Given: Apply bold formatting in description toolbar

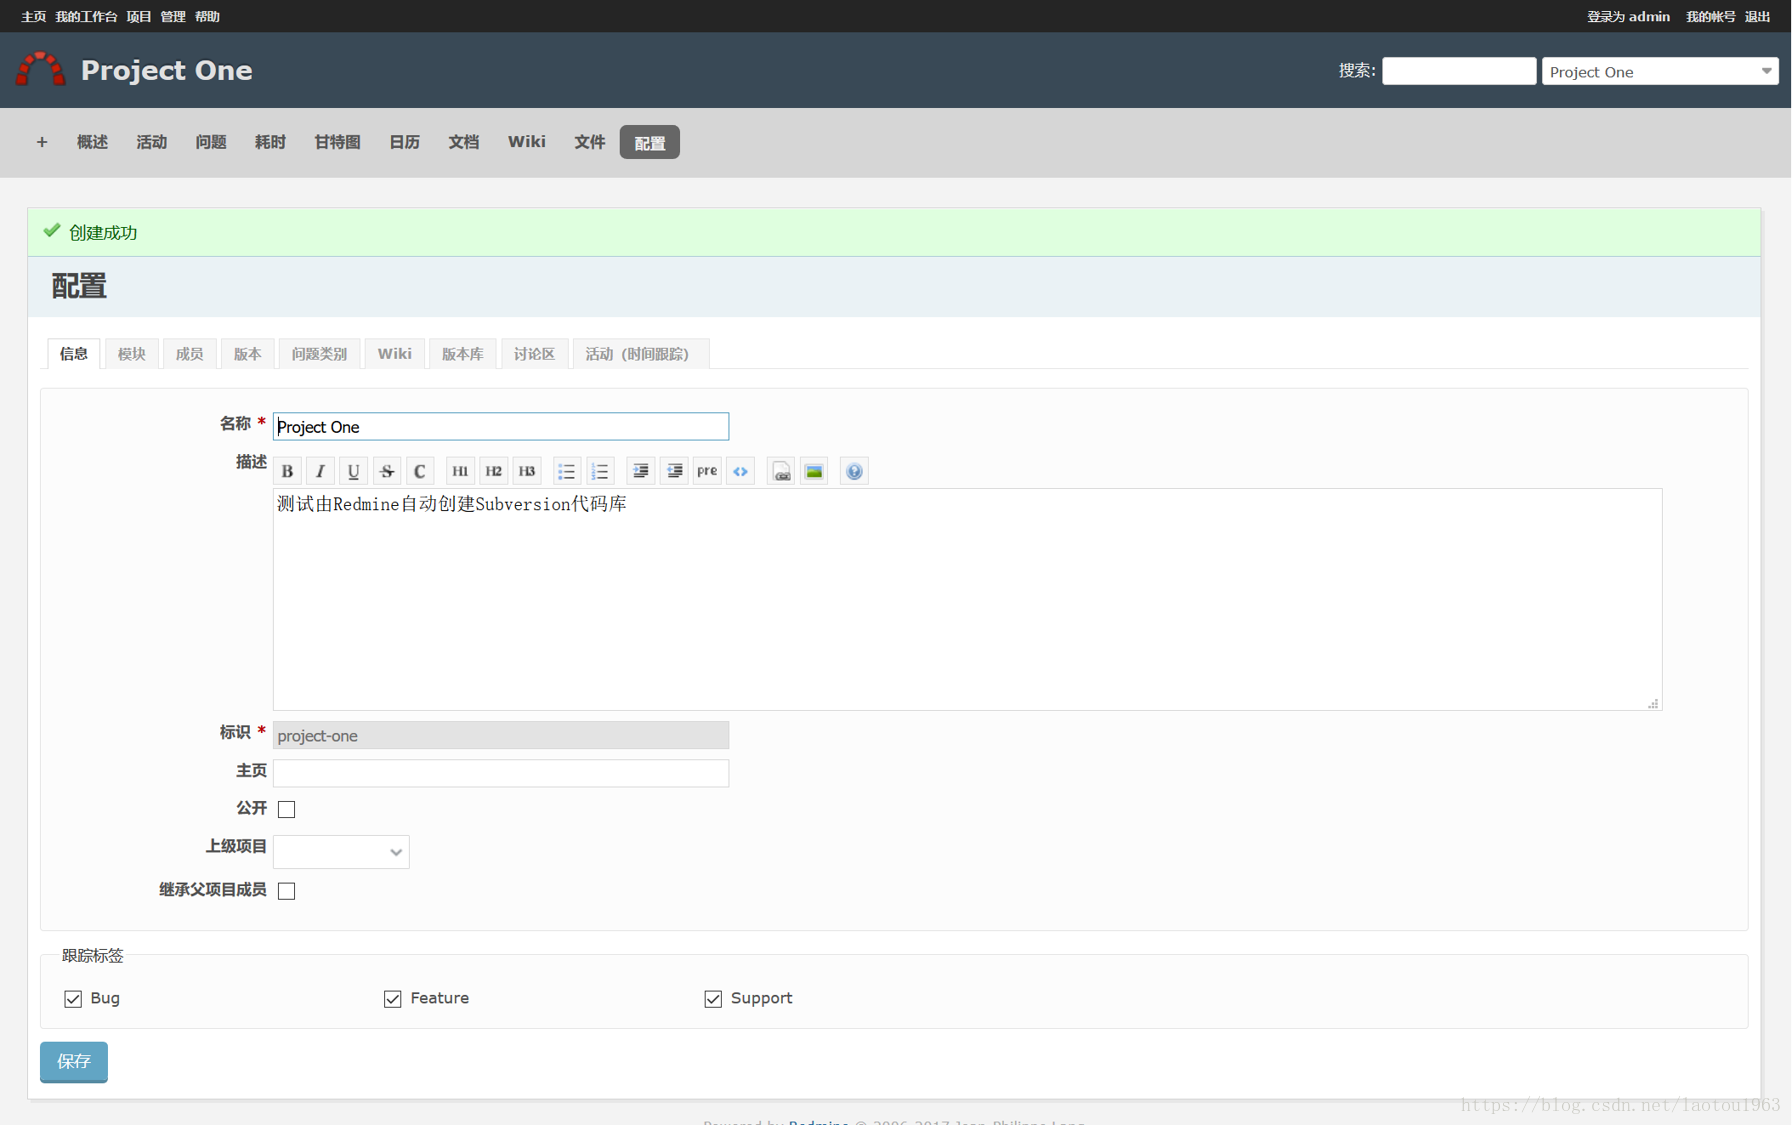Looking at the screenshot, I should pos(287,471).
